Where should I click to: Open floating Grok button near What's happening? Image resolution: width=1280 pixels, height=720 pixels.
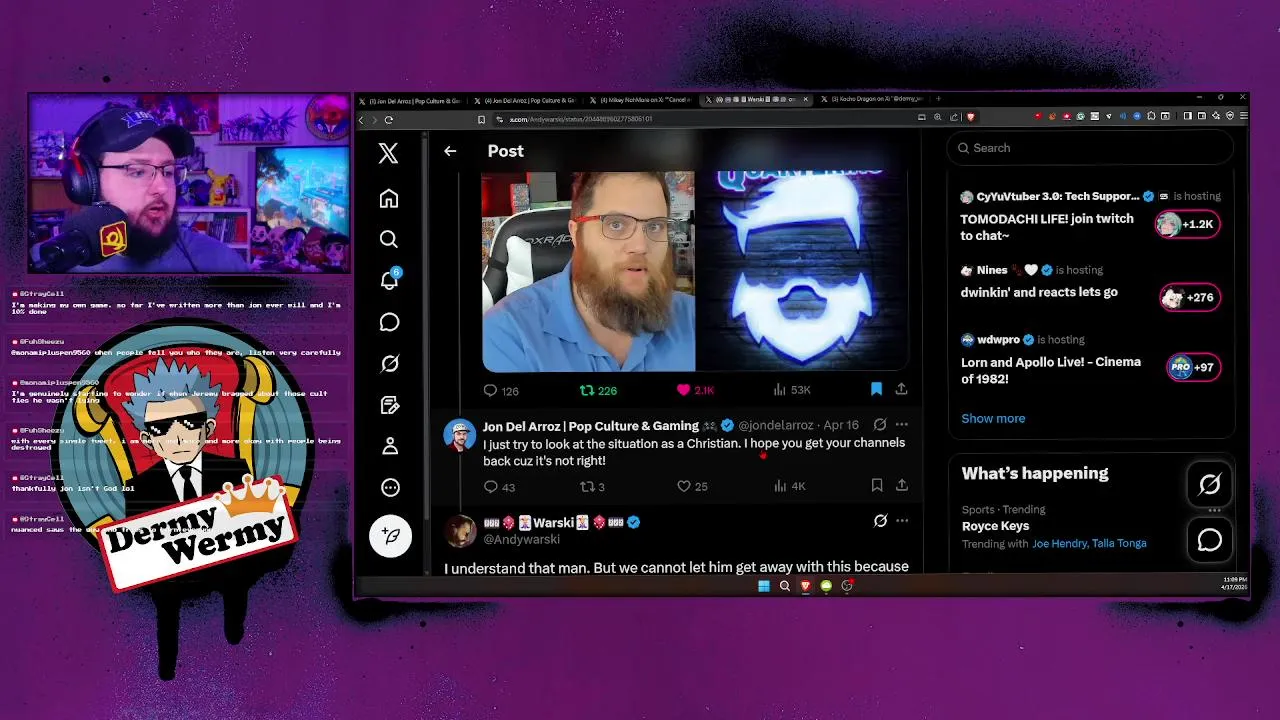point(1209,485)
